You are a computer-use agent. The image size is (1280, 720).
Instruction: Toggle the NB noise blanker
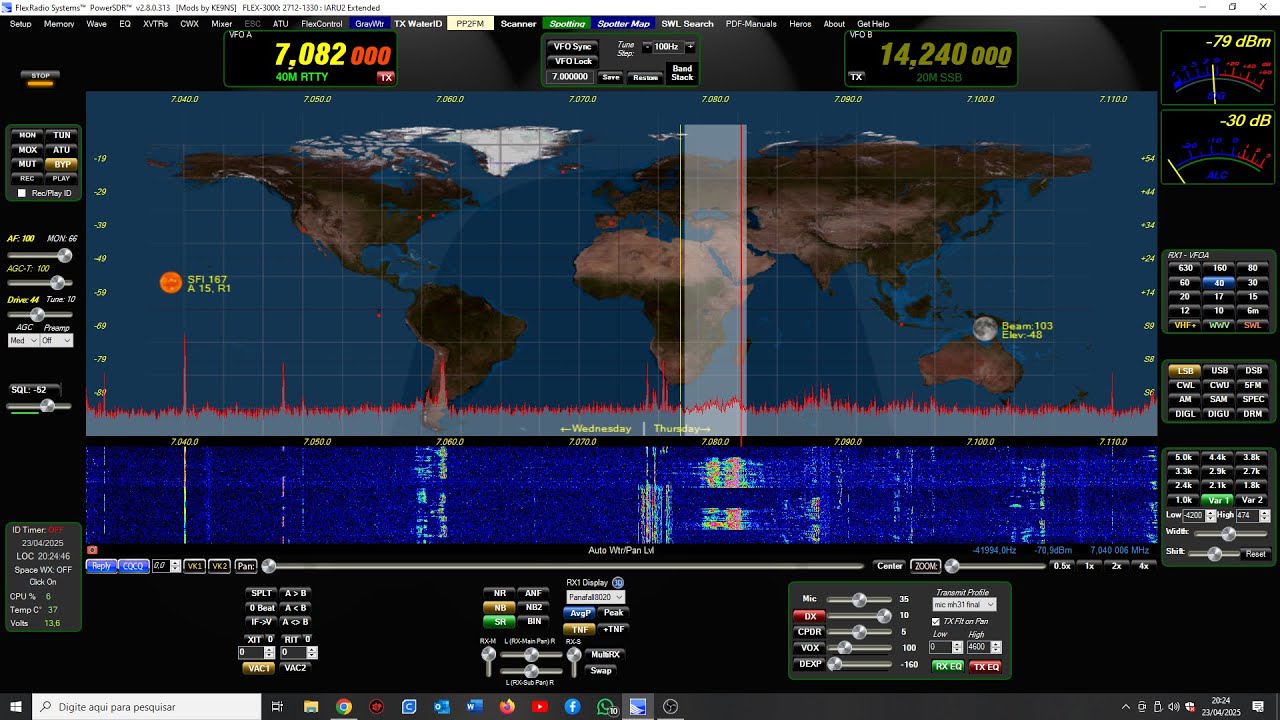[x=500, y=607]
